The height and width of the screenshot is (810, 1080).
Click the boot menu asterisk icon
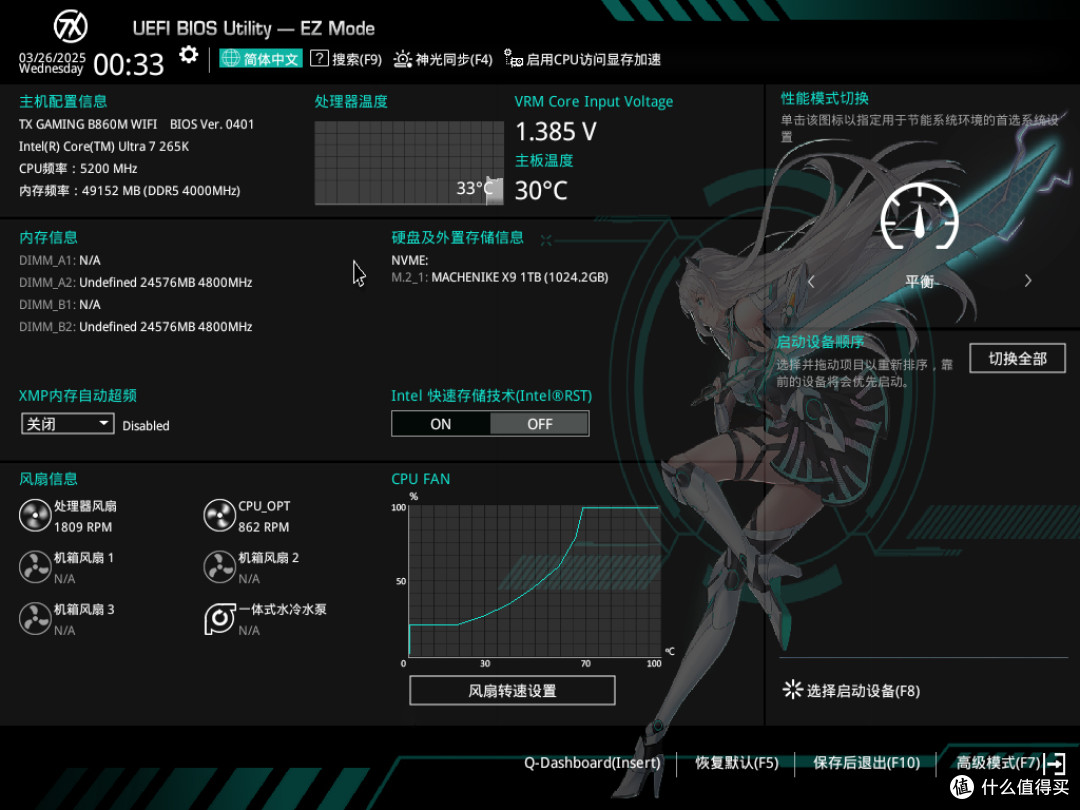(793, 689)
